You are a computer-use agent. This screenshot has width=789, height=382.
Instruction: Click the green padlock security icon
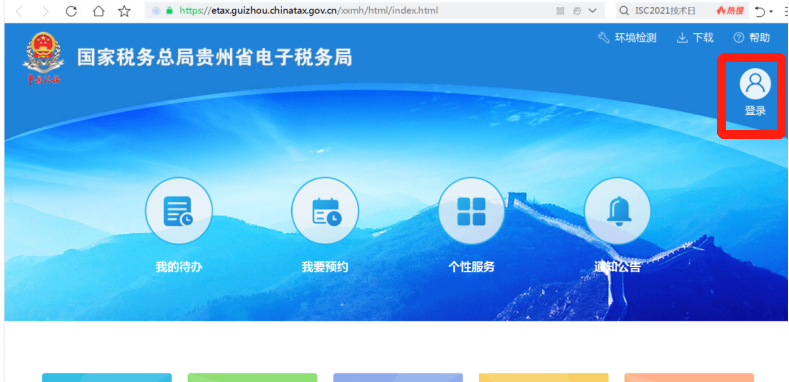click(x=169, y=11)
